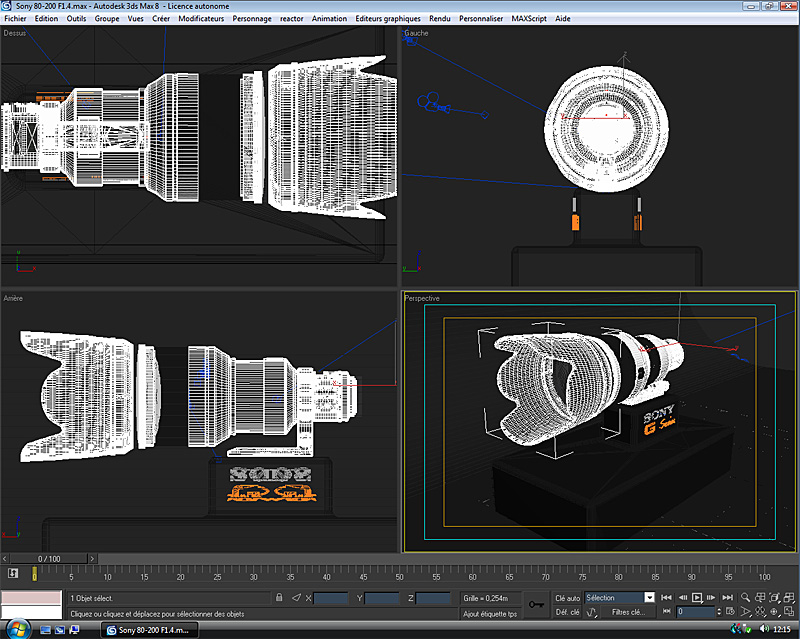Image resolution: width=800 pixels, height=639 pixels.
Task: Click the X coordinate field
Action: pos(331,598)
